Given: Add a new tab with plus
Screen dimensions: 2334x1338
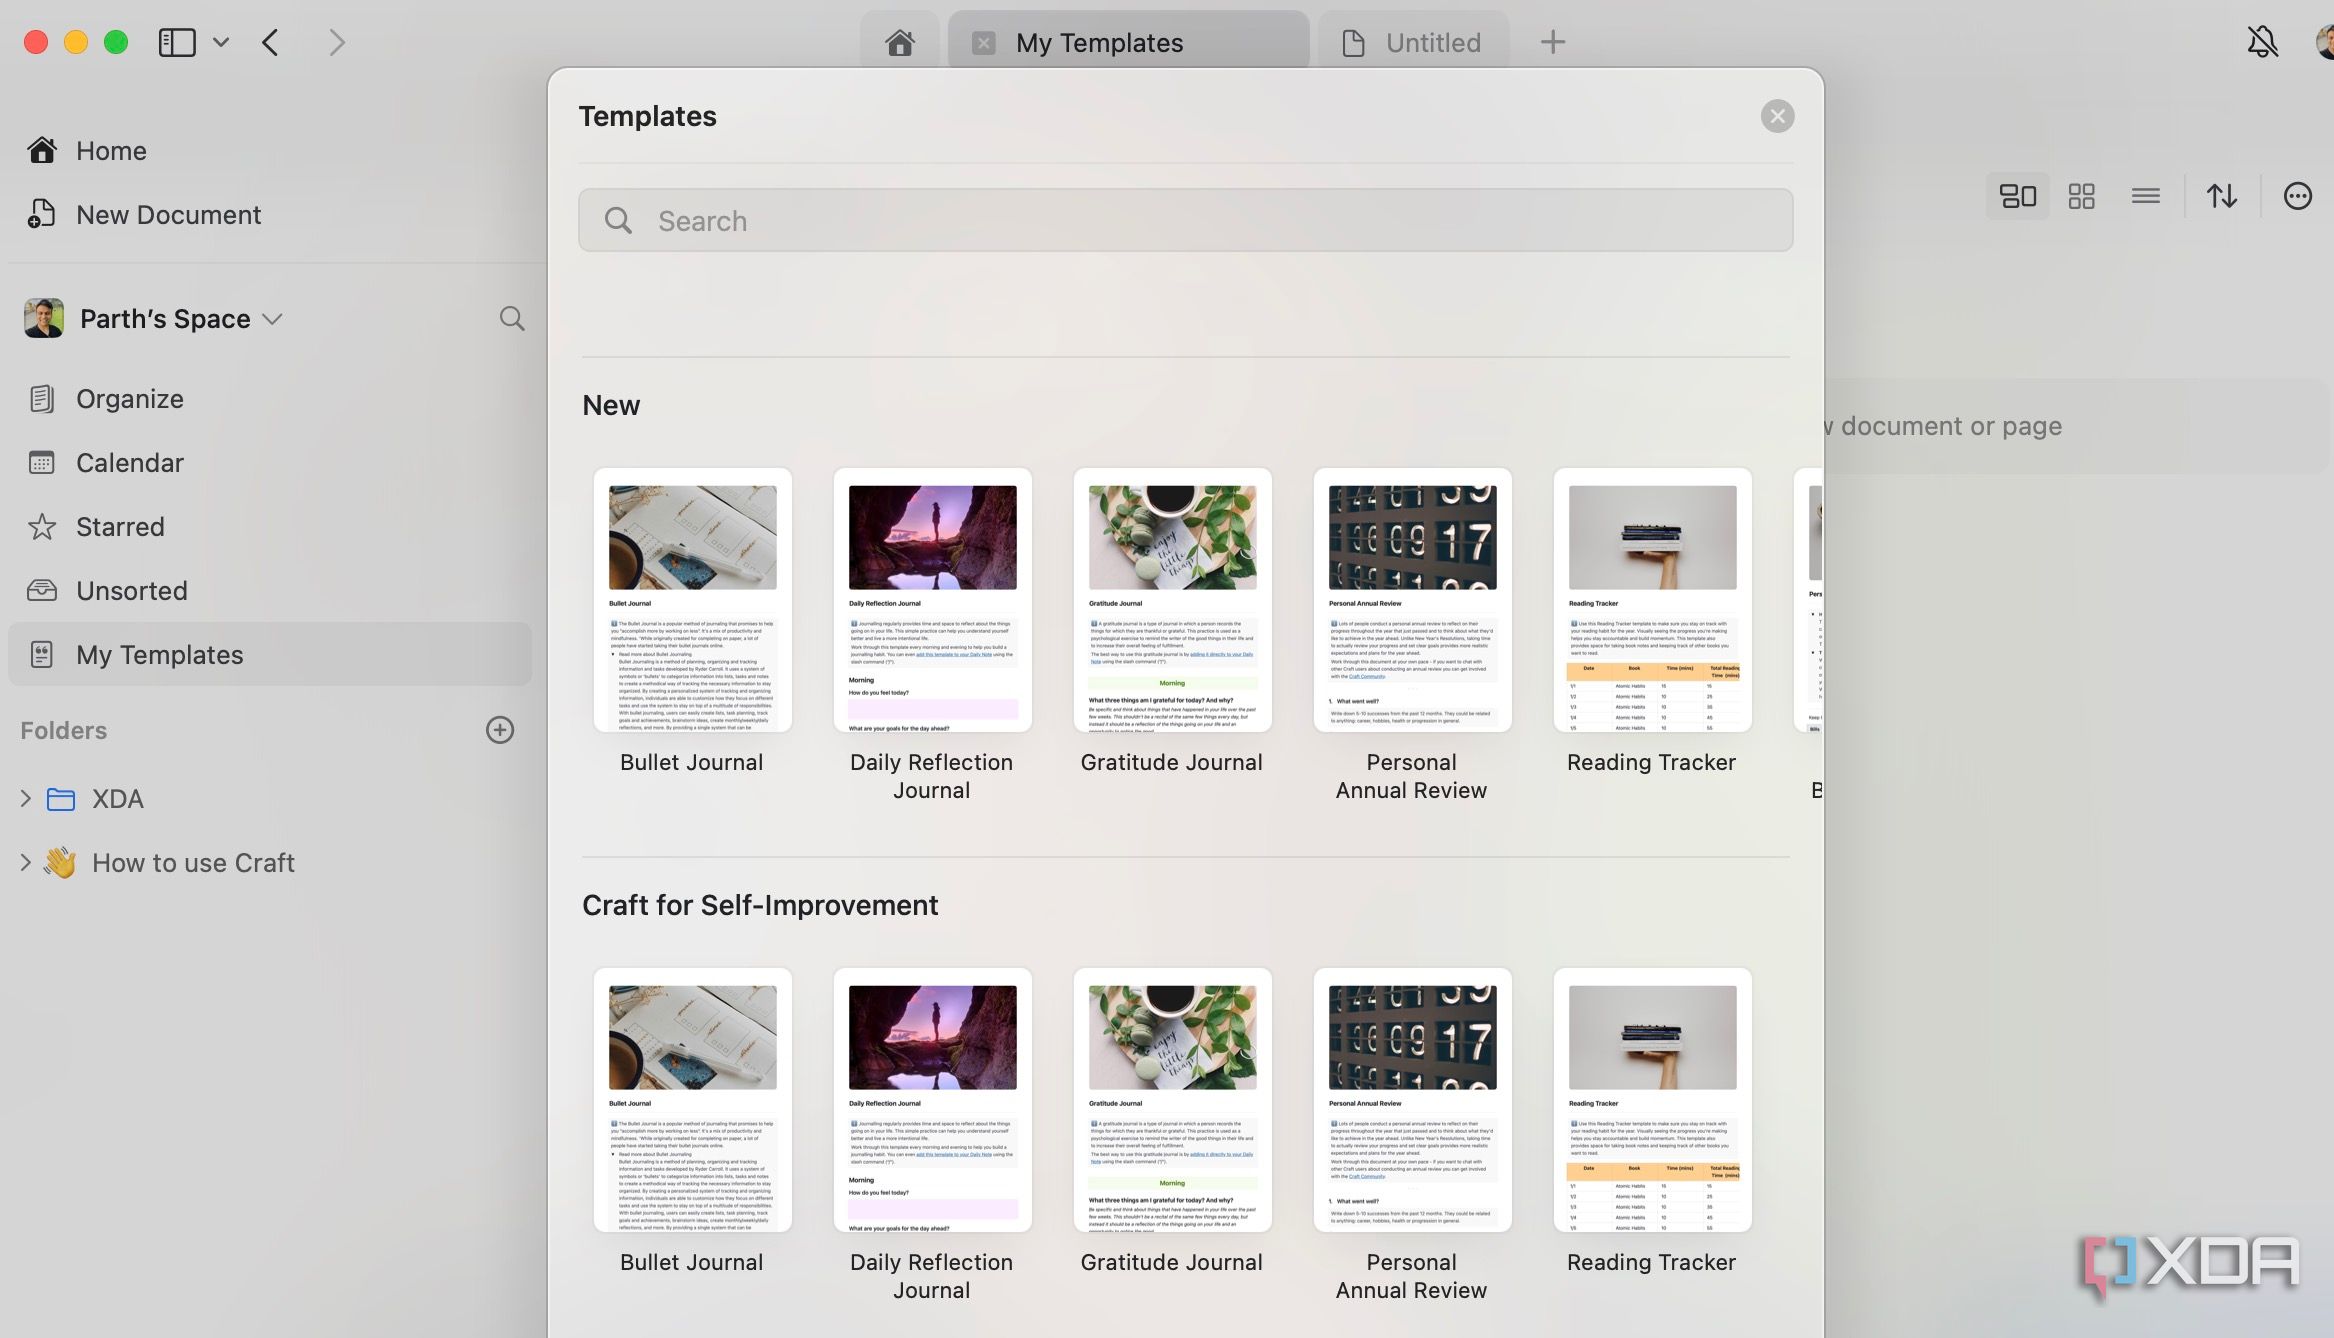Looking at the screenshot, I should [x=1552, y=42].
